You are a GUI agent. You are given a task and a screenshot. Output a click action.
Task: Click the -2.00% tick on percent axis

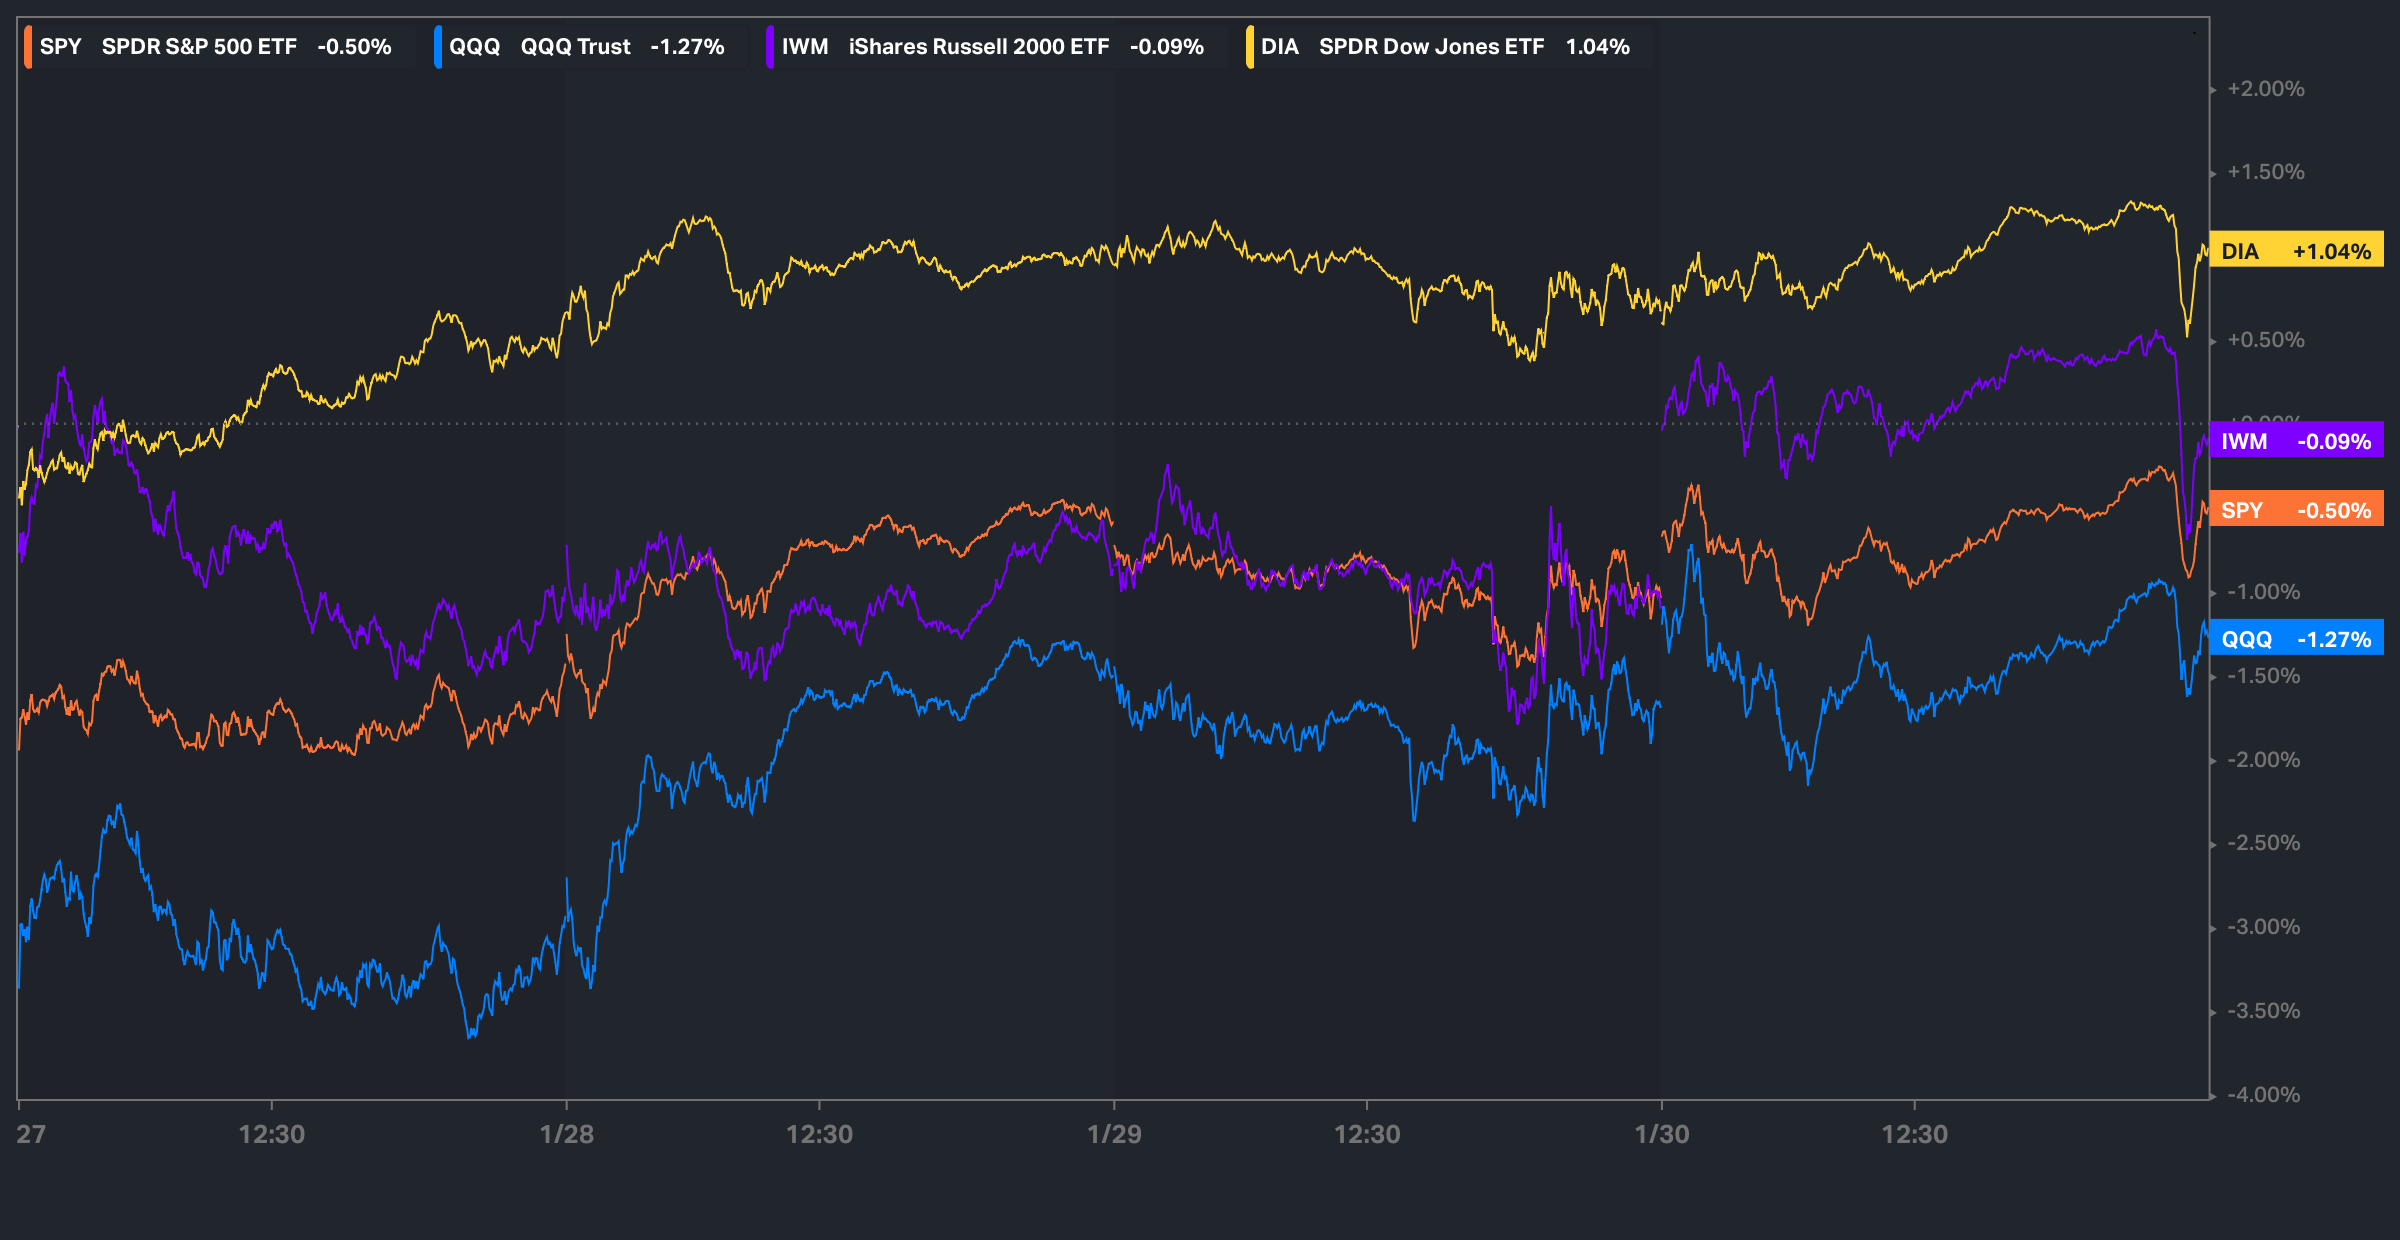pos(2263,760)
